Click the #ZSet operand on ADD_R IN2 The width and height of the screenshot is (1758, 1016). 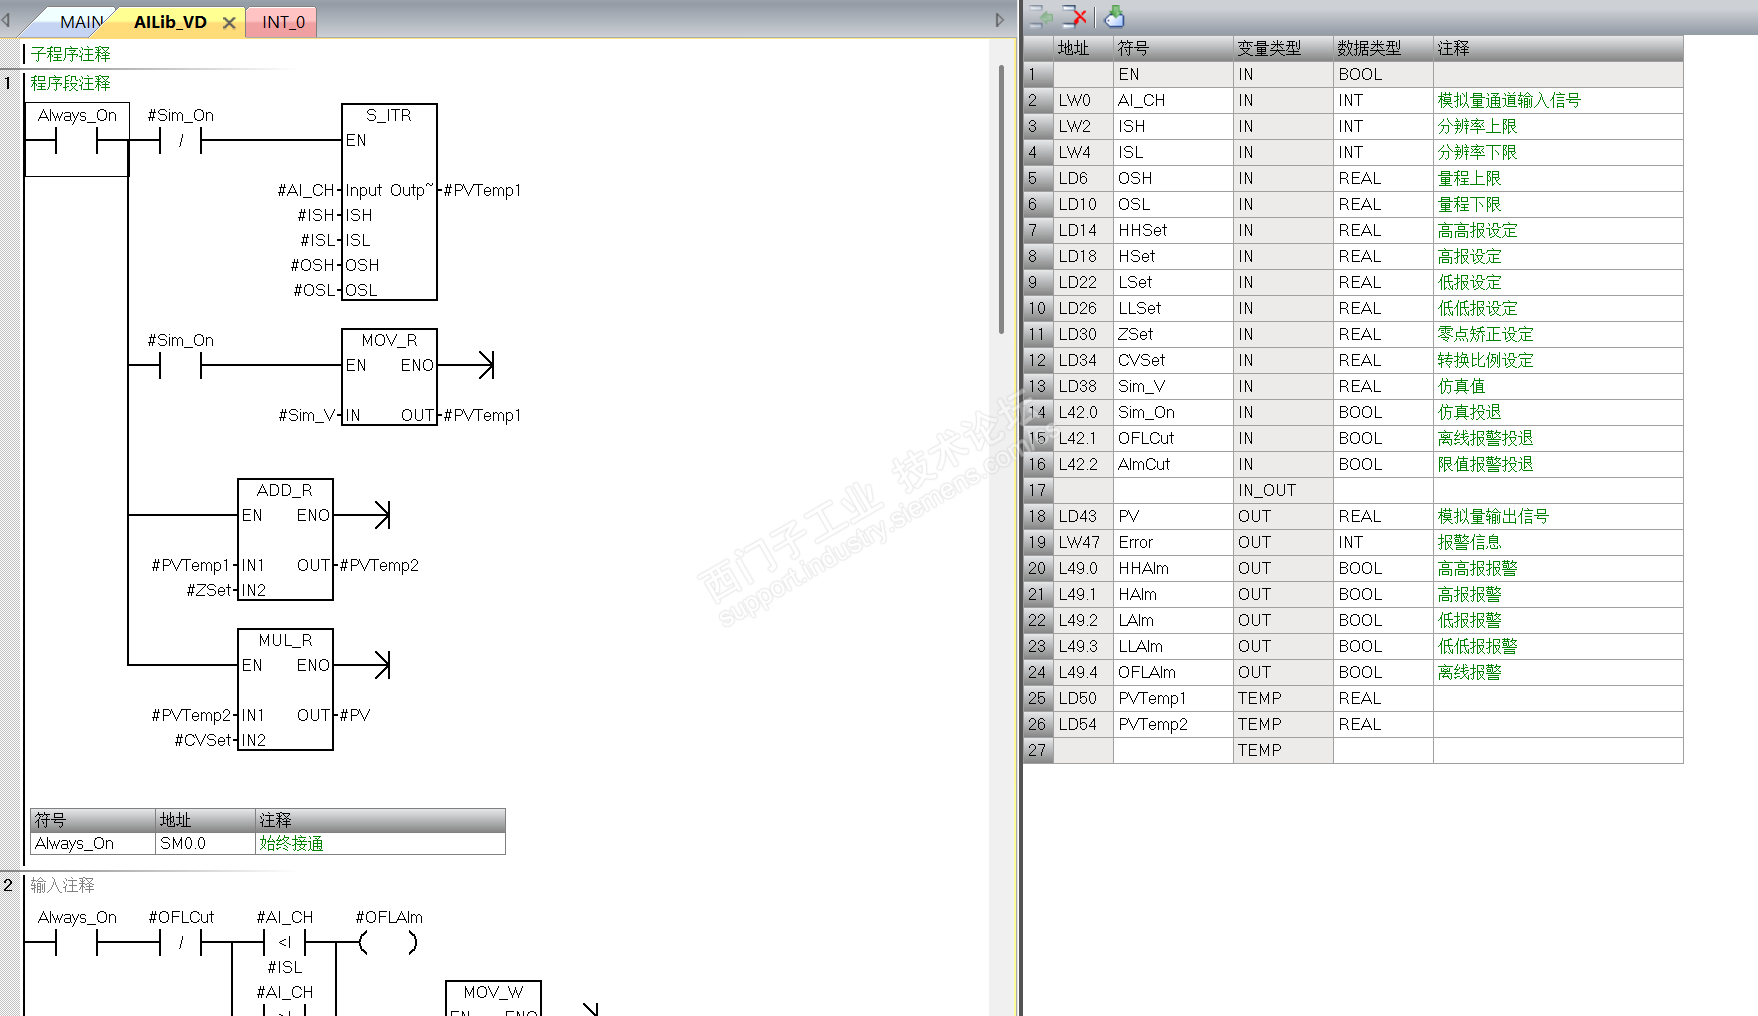point(209,590)
